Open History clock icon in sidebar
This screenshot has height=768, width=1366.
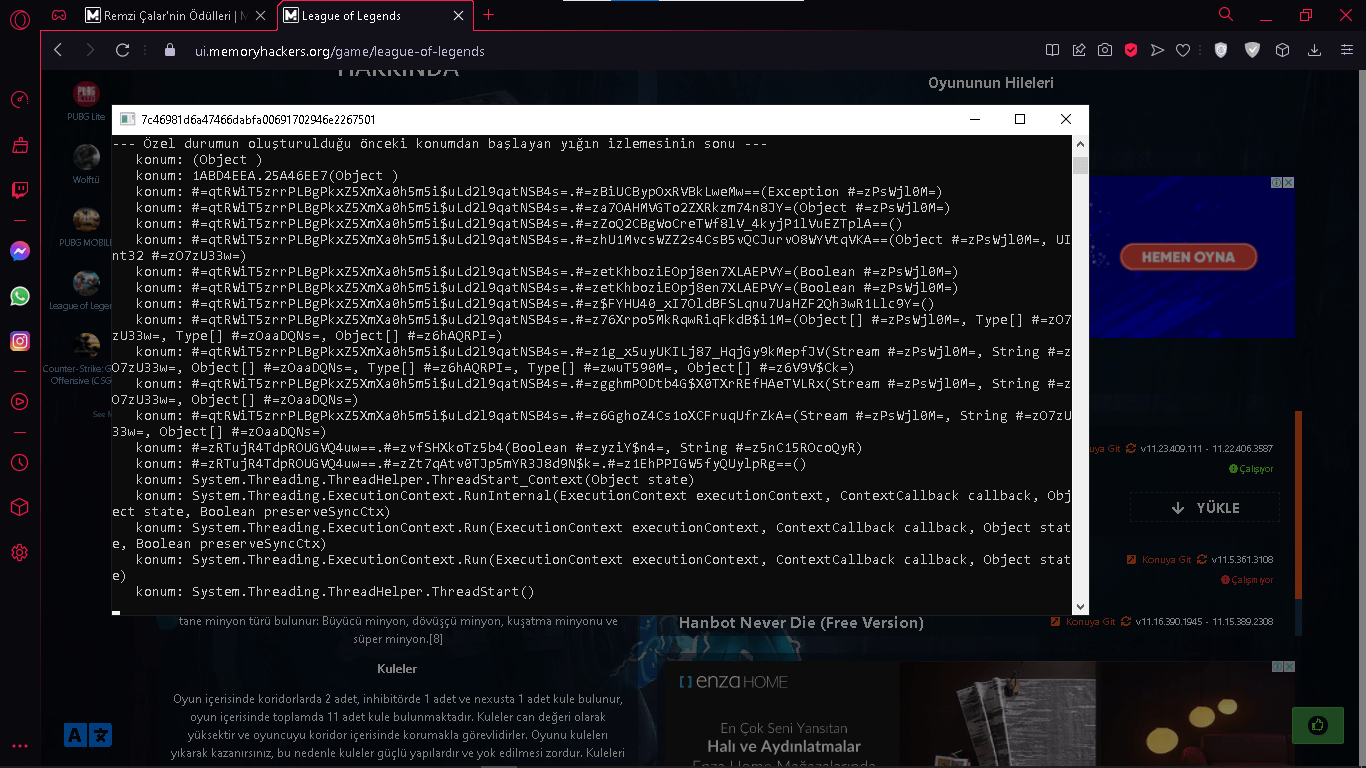[x=19, y=463]
